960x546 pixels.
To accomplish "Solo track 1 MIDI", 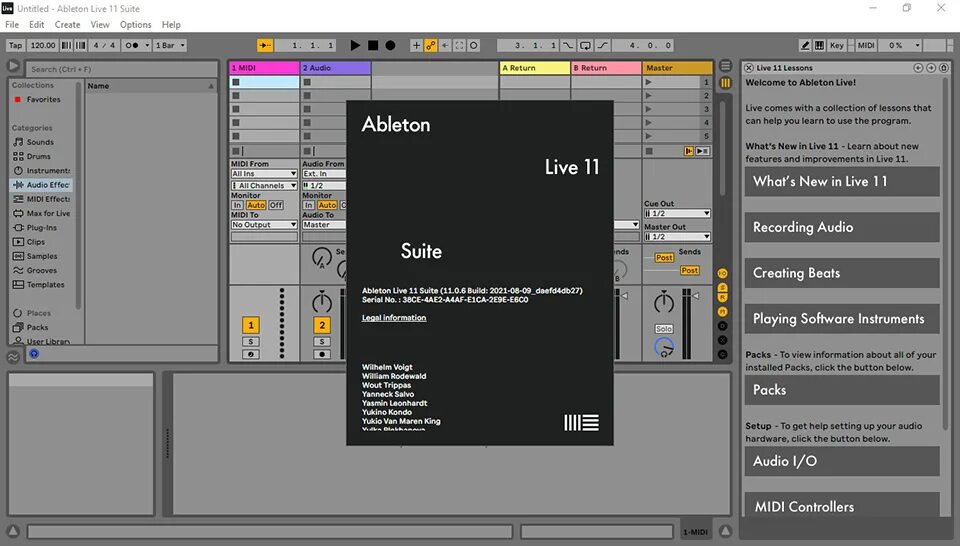I will click(x=251, y=342).
